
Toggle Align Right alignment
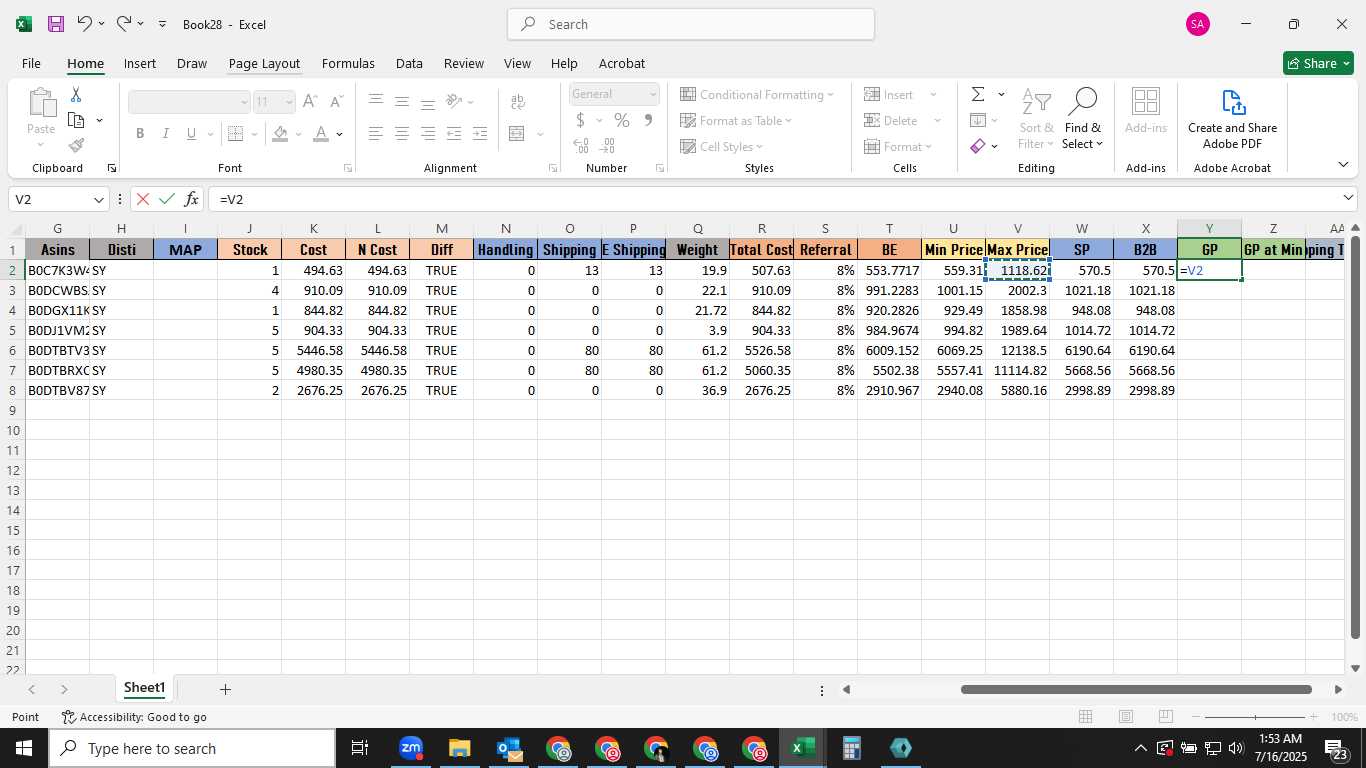point(428,133)
